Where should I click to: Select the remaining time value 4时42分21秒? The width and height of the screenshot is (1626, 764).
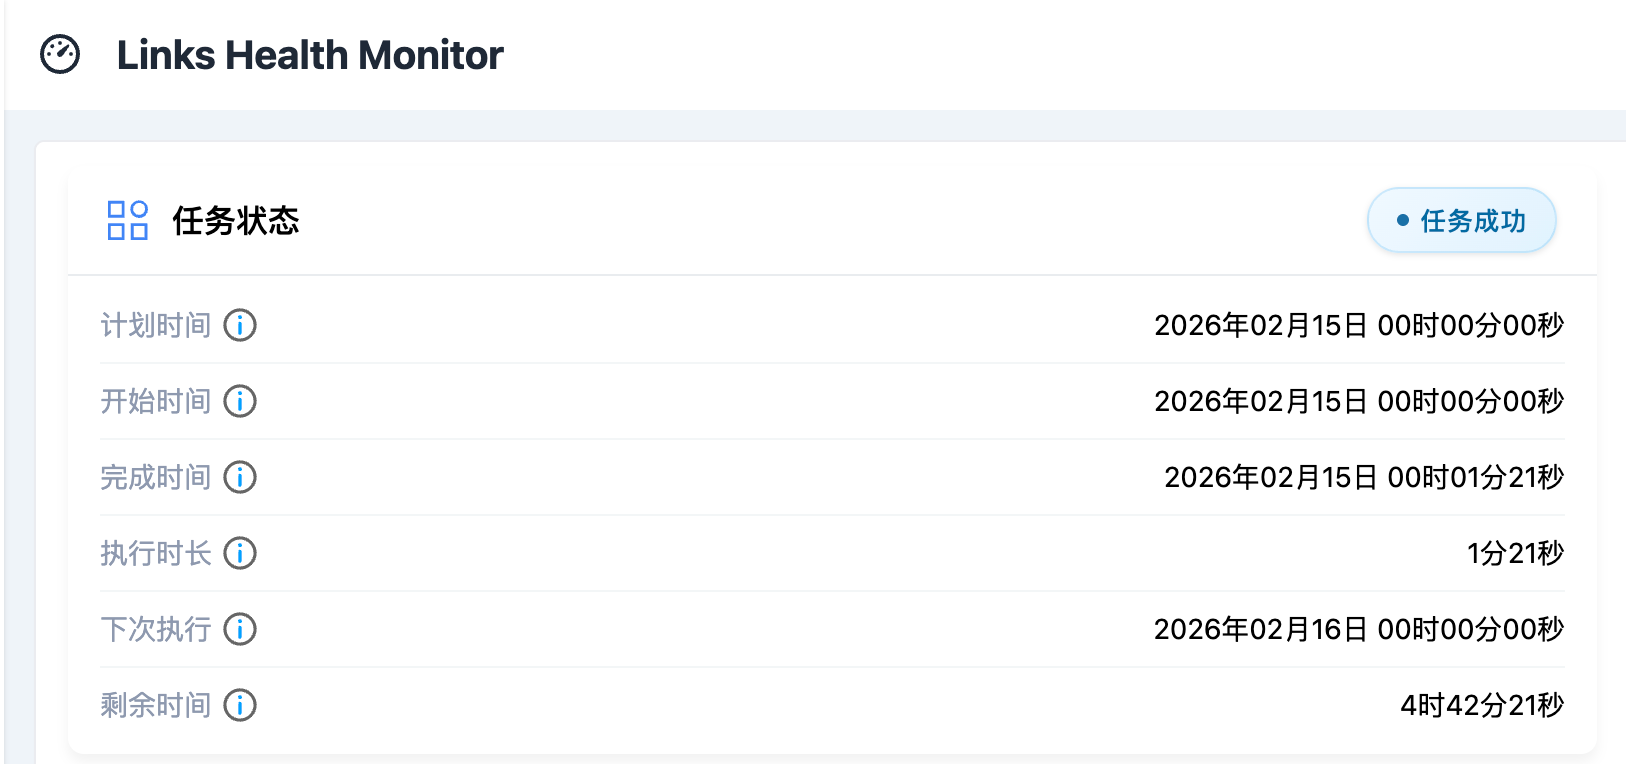coord(1481,705)
